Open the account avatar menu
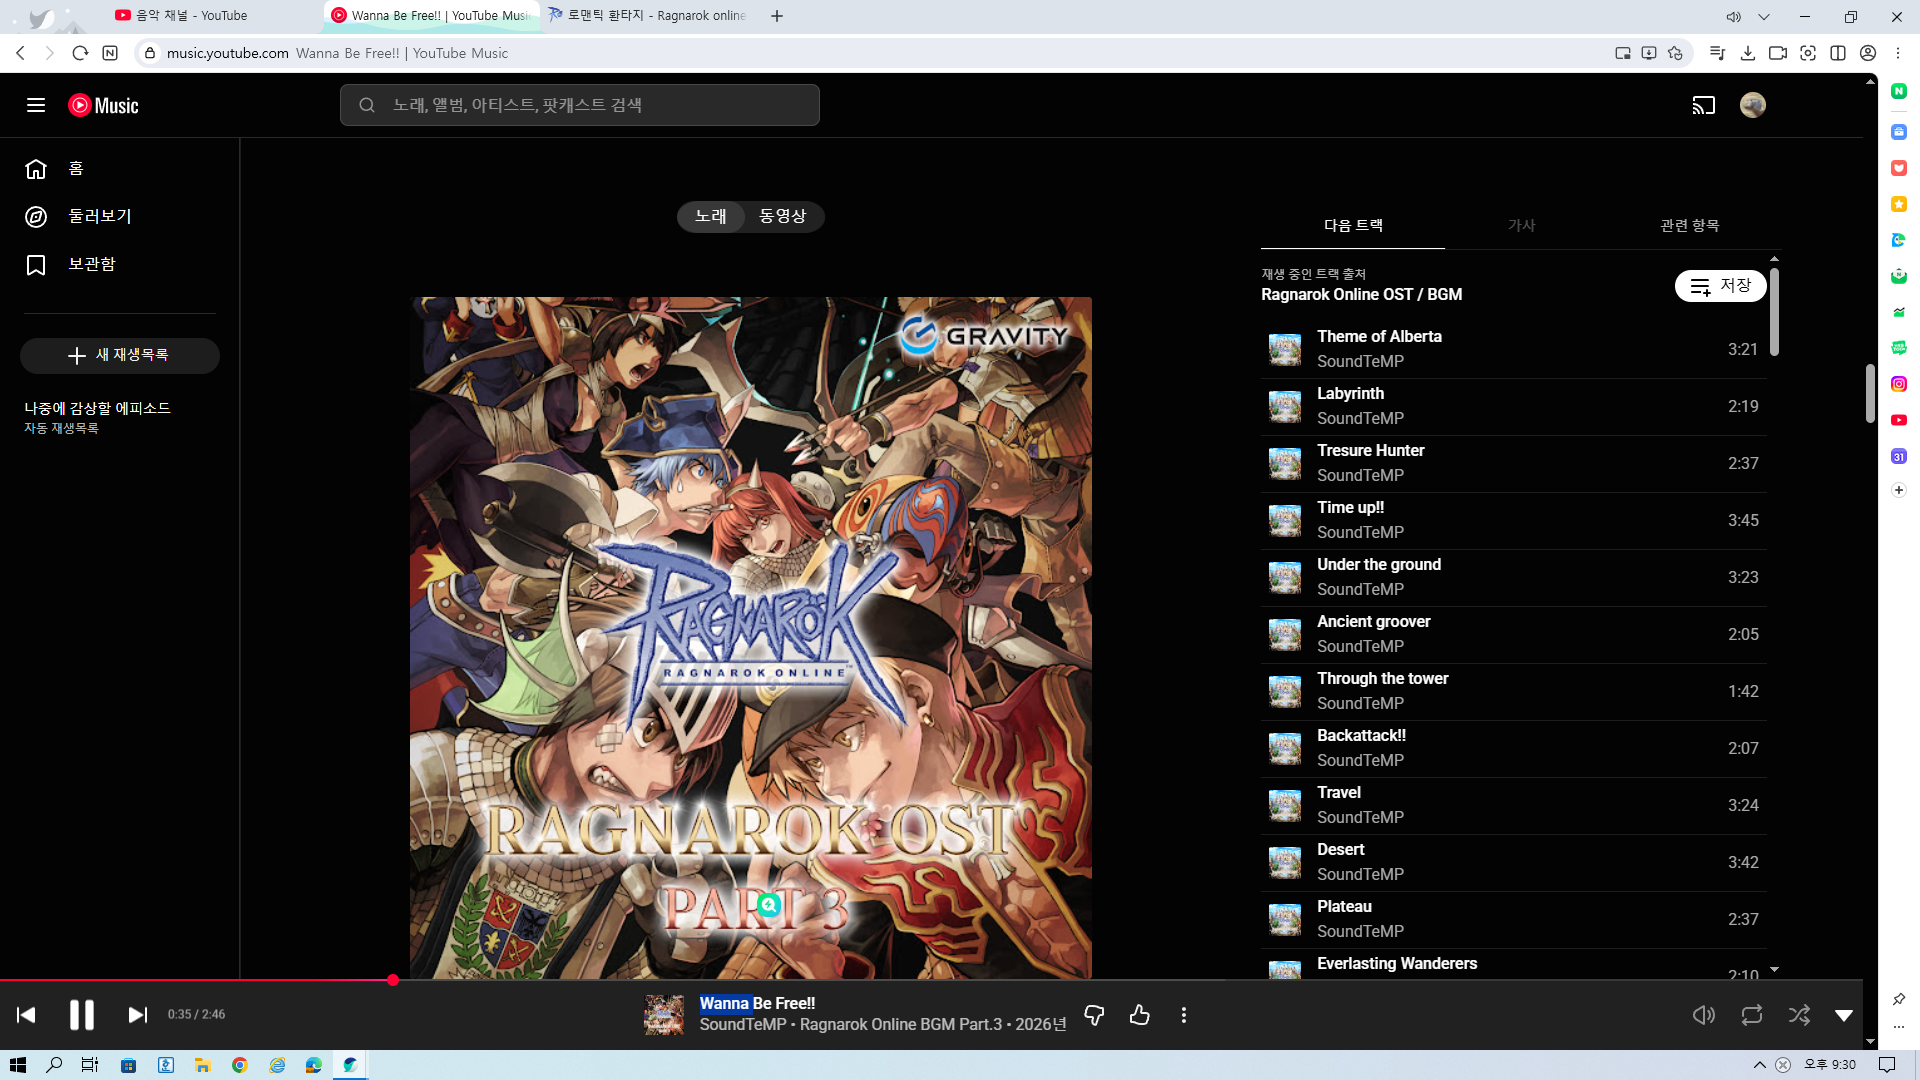Image resolution: width=1920 pixels, height=1080 pixels. point(1752,105)
